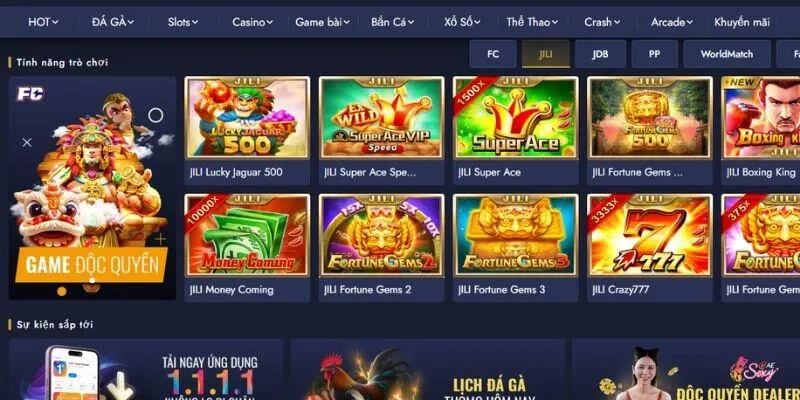Launch the Super Ace VIP Speed game image
The width and height of the screenshot is (800, 400).
tap(381, 117)
